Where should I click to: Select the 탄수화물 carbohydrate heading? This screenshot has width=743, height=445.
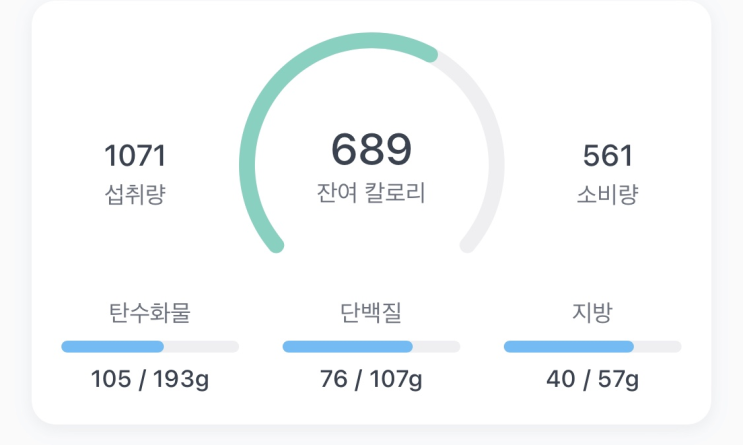coord(150,313)
